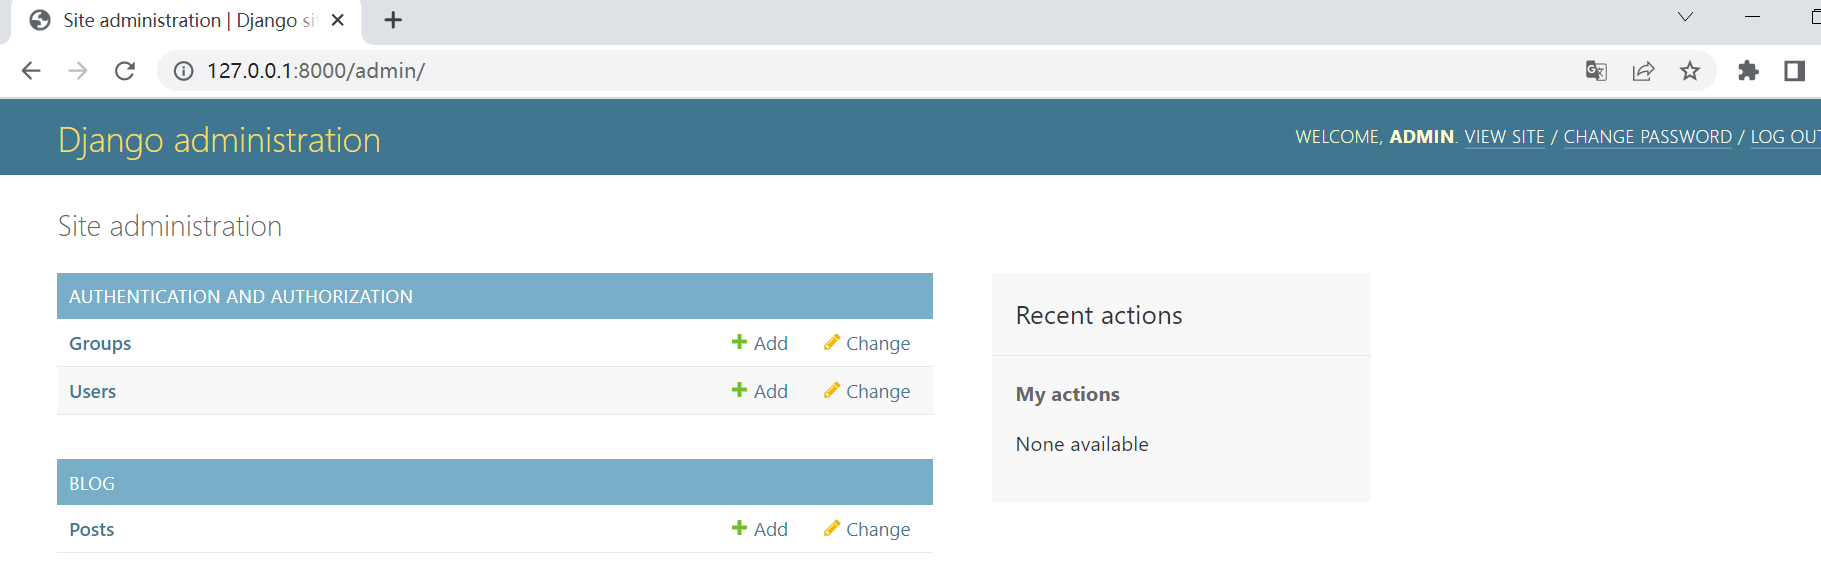Change Users entries
This screenshot has width=1821, height=570.
[867, 391]
